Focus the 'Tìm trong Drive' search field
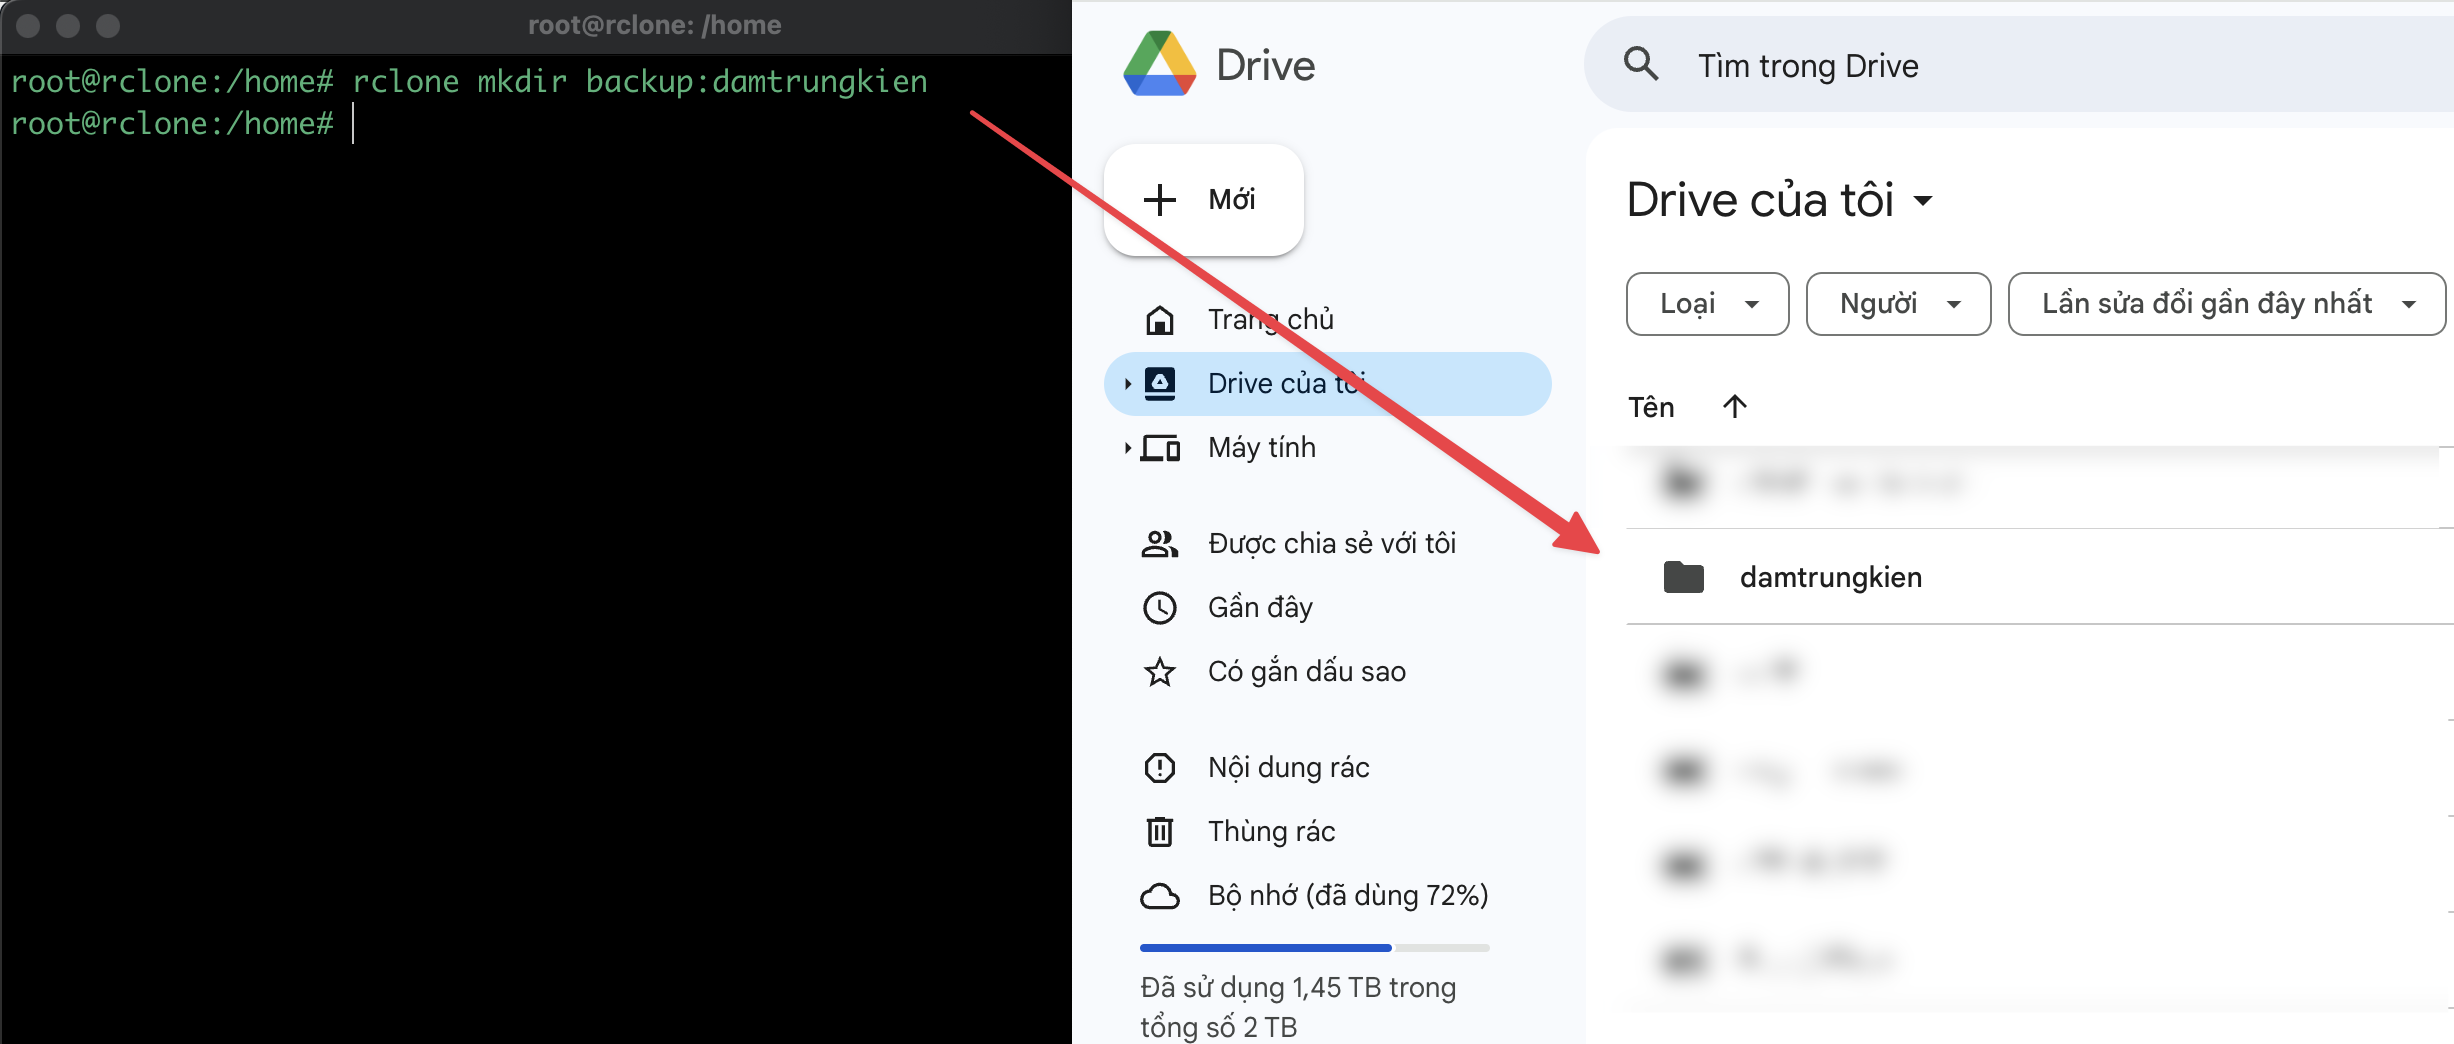Image resolution: width=2454 pixels, height=1044 pixels. [2018, 65]
